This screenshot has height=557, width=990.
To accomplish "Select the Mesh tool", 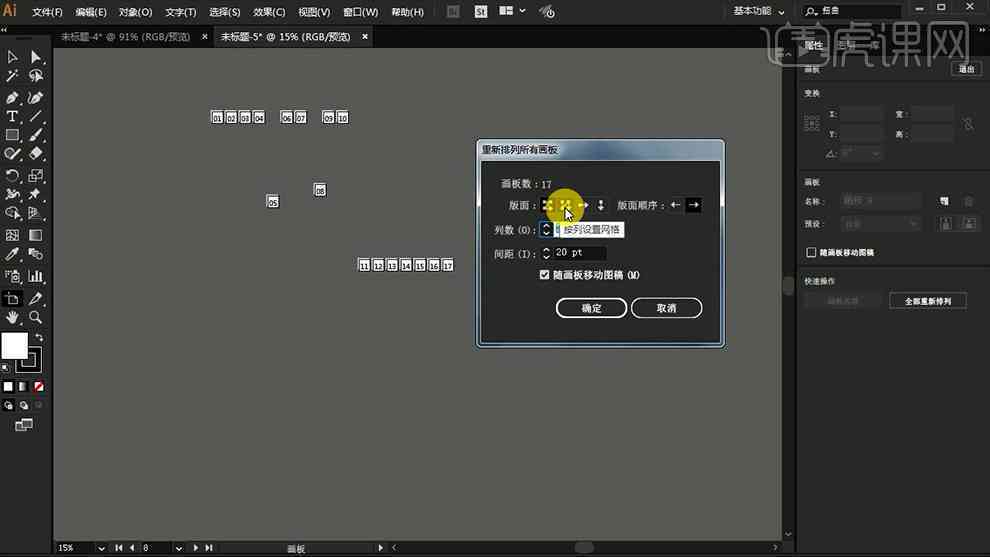I will pyautogui.click(x=12, y=235).
